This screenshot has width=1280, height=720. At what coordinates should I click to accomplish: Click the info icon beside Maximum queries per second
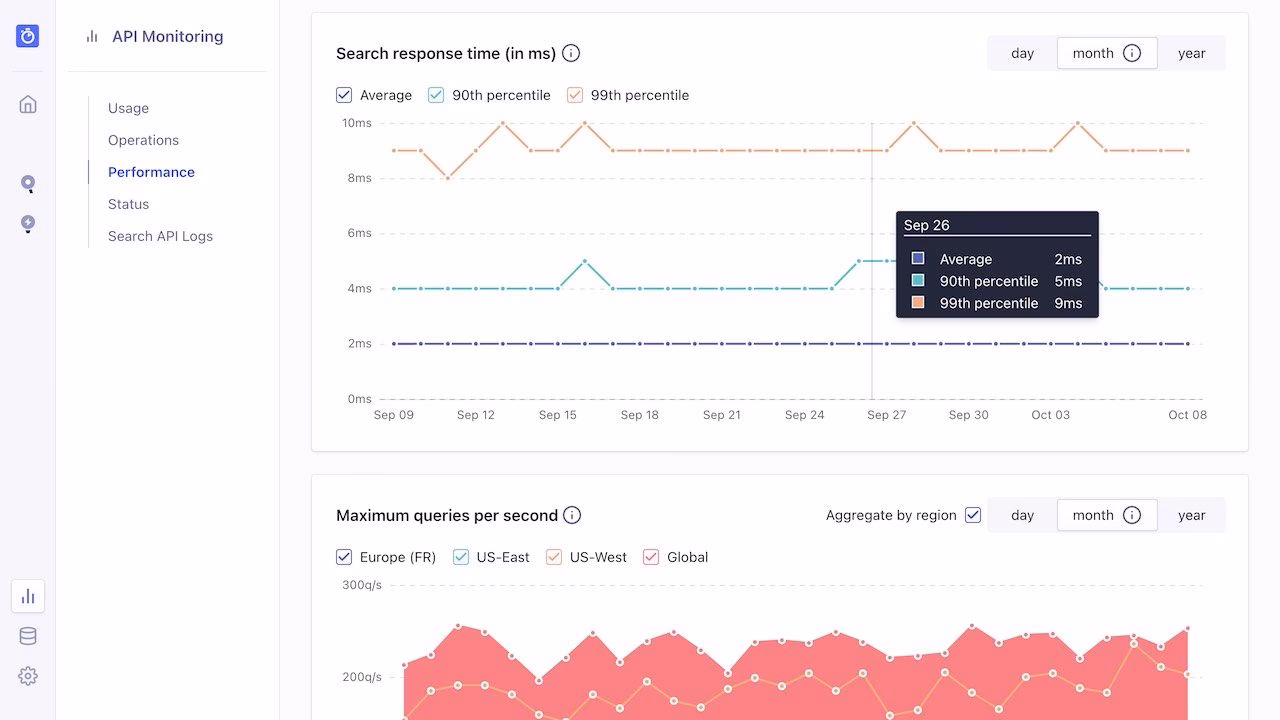point(572,515)
